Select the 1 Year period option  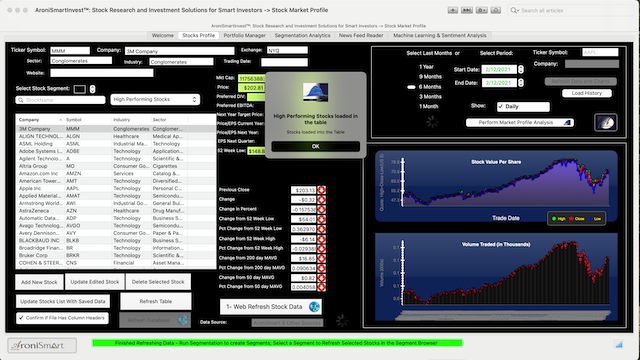(x=426, y=67)
